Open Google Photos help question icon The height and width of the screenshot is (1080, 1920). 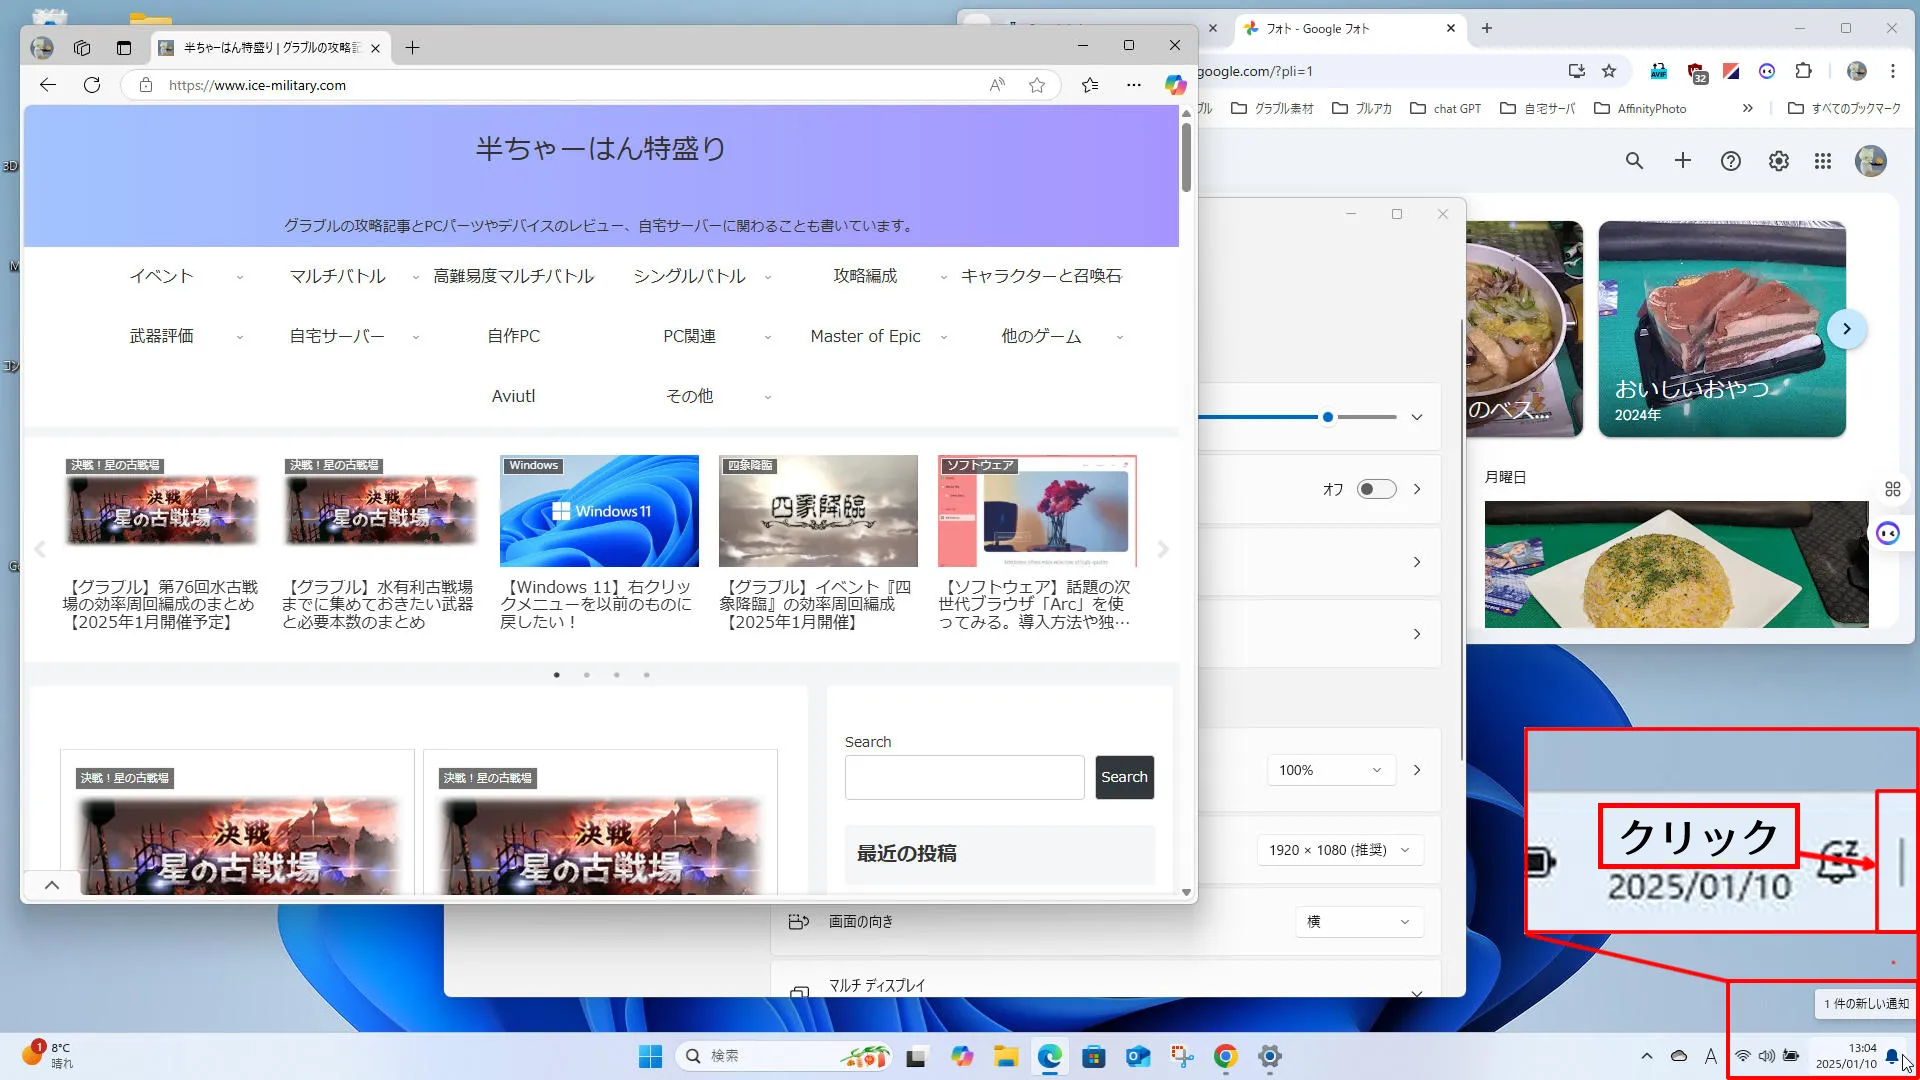click(x=1731, y=161)
